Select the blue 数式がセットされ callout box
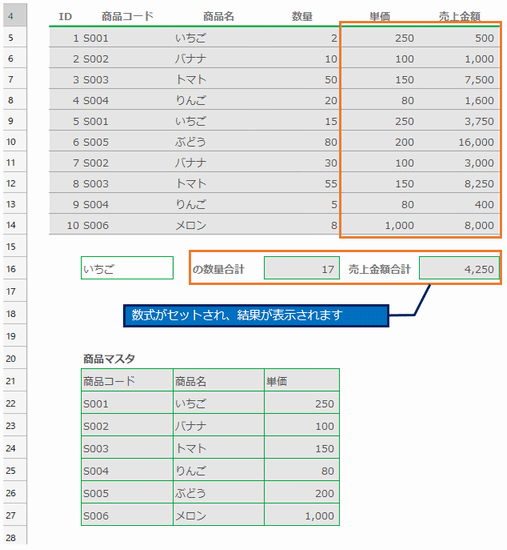This screenshot has height=550, width=507. [x=256, y=315]
